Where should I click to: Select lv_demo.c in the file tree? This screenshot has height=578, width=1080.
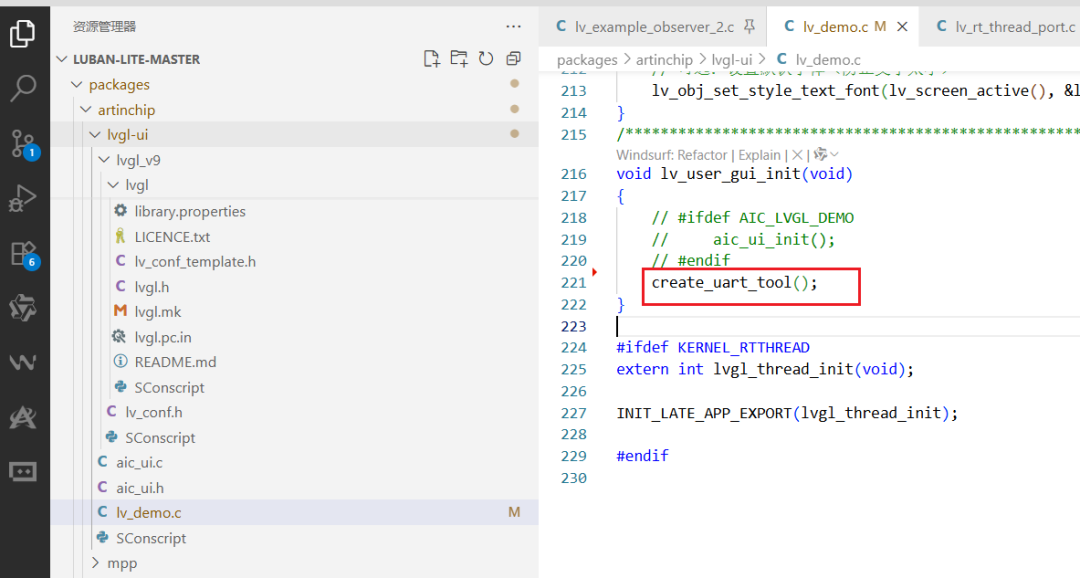[x=294, y=513]
